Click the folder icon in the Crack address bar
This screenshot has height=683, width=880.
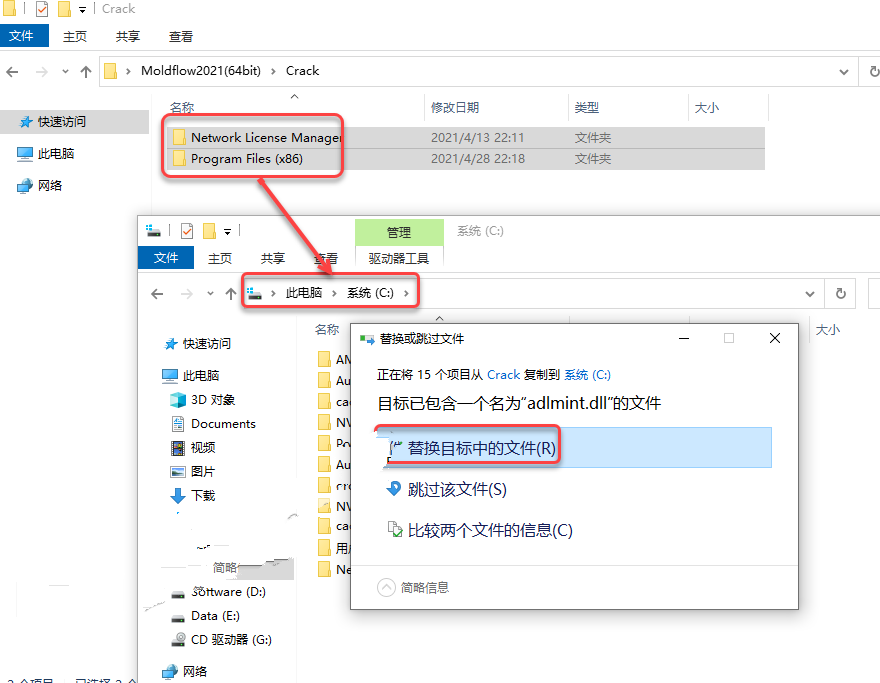(111, 71)
